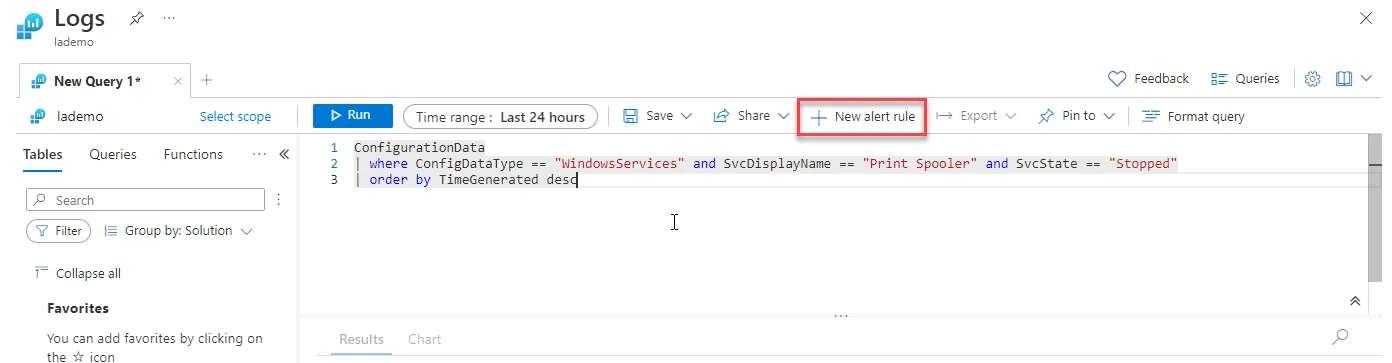The width and height of the screenshot is (1392, 363).
Task: Open side pane more options ellipsis
Action: (x=259, y=154)
